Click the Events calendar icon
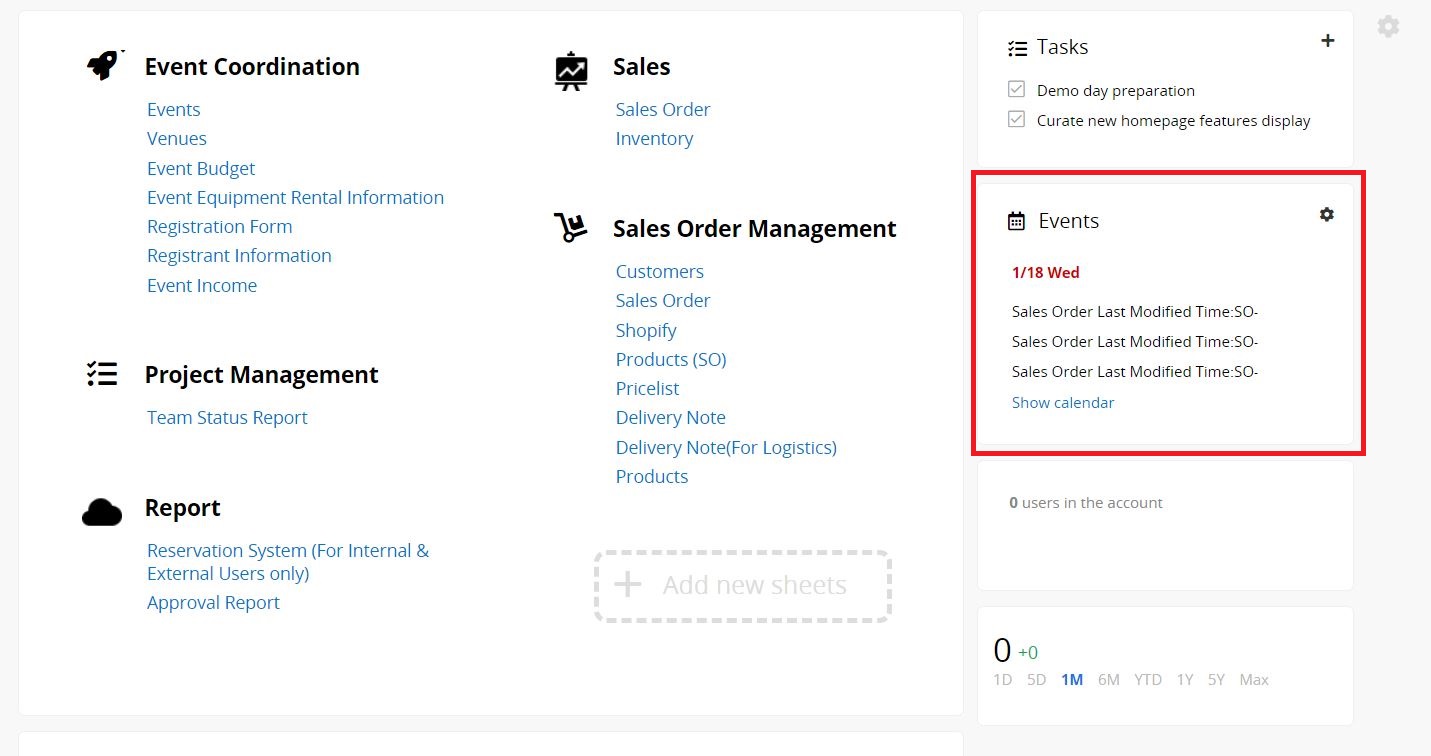The image size is (1431, 756). click(1016, 222)
